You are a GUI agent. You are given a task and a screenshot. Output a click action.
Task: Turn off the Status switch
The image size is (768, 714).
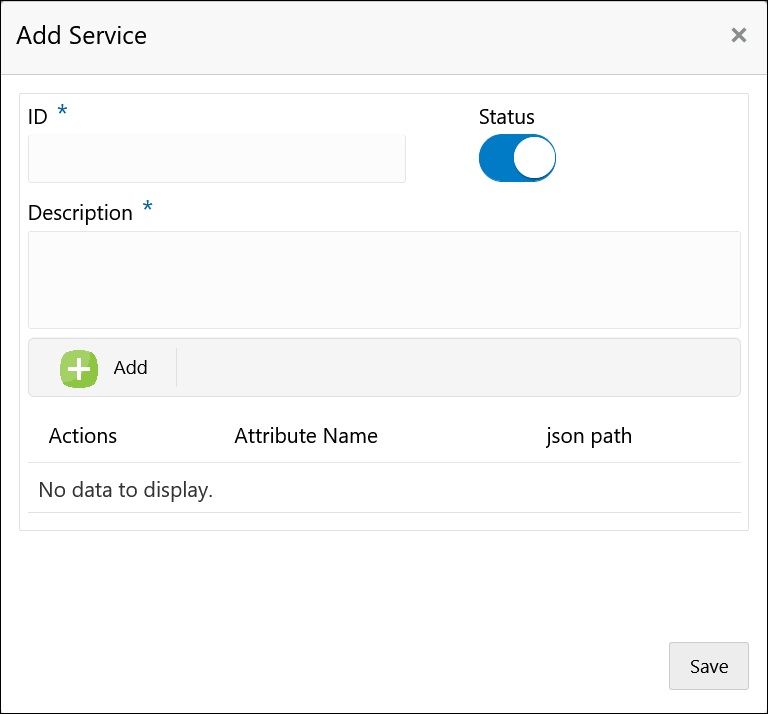click(517, 158)
